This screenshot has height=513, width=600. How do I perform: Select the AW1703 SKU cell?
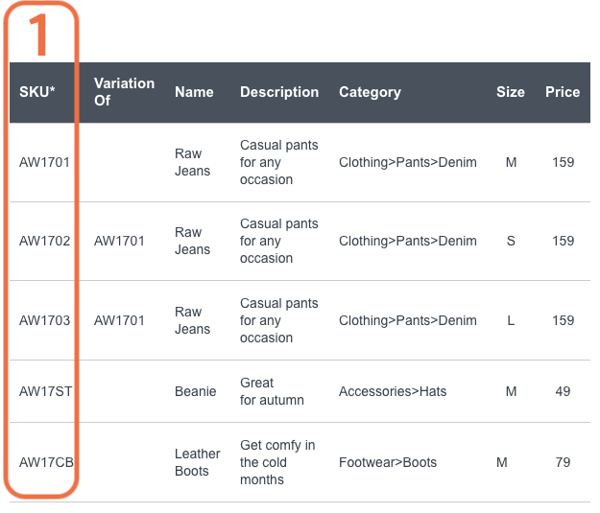coord(45,320)
